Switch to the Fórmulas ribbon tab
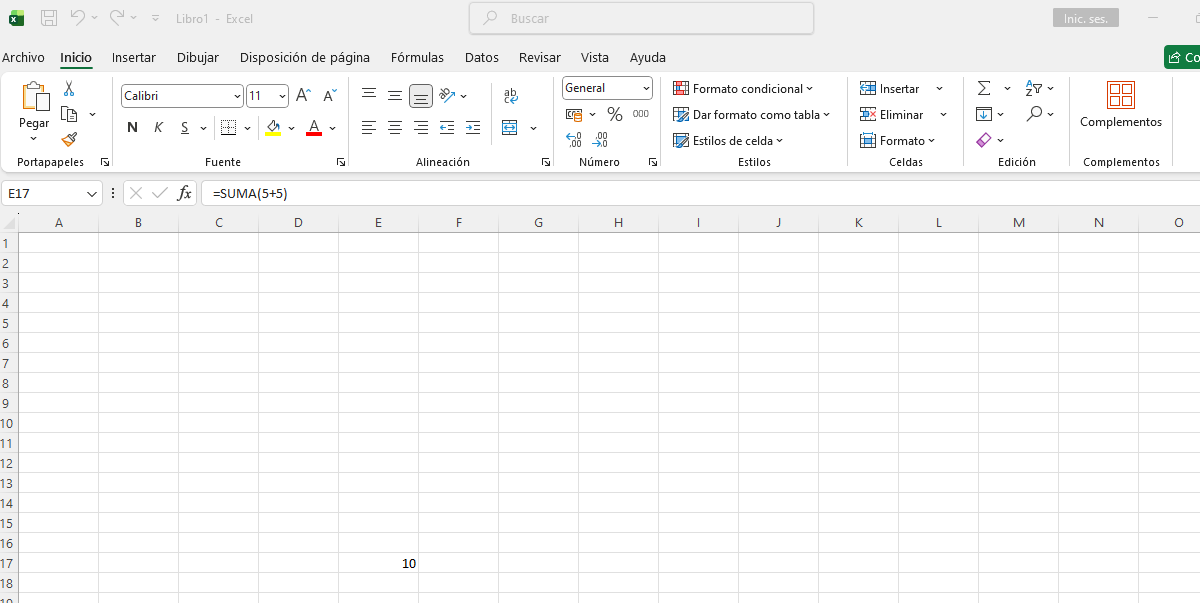This screenshot has width=1200, height=603. 417,57
